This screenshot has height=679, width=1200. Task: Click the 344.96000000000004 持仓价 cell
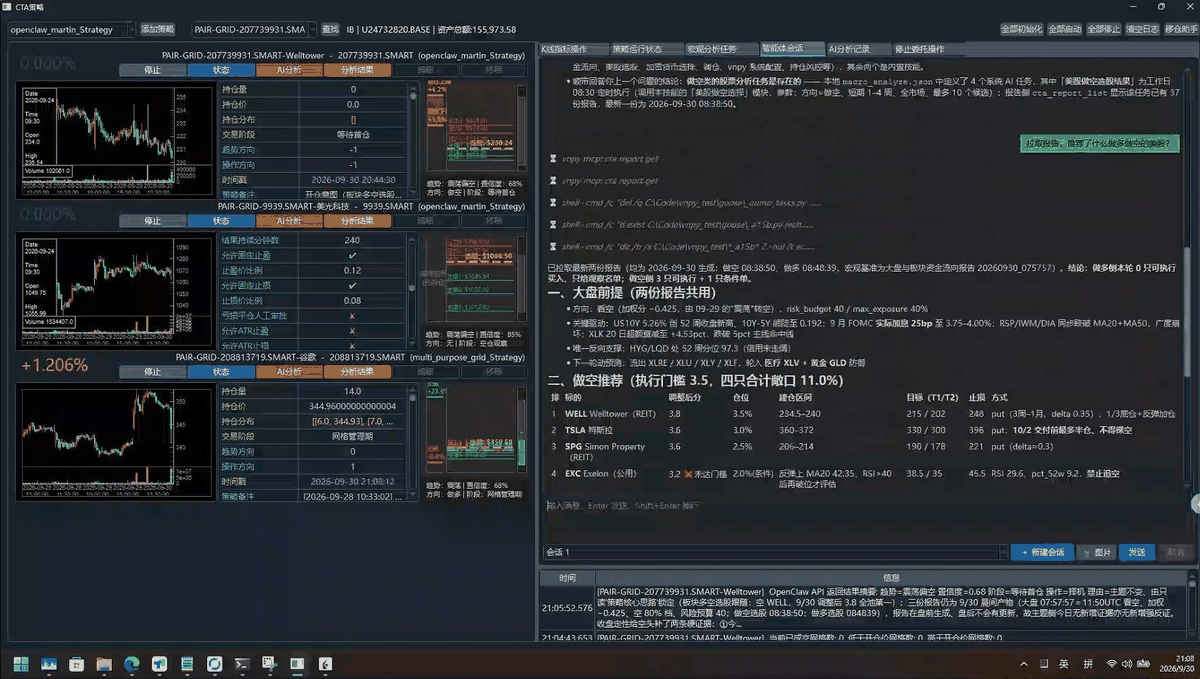pyautogui.click(x=352, y=406)
